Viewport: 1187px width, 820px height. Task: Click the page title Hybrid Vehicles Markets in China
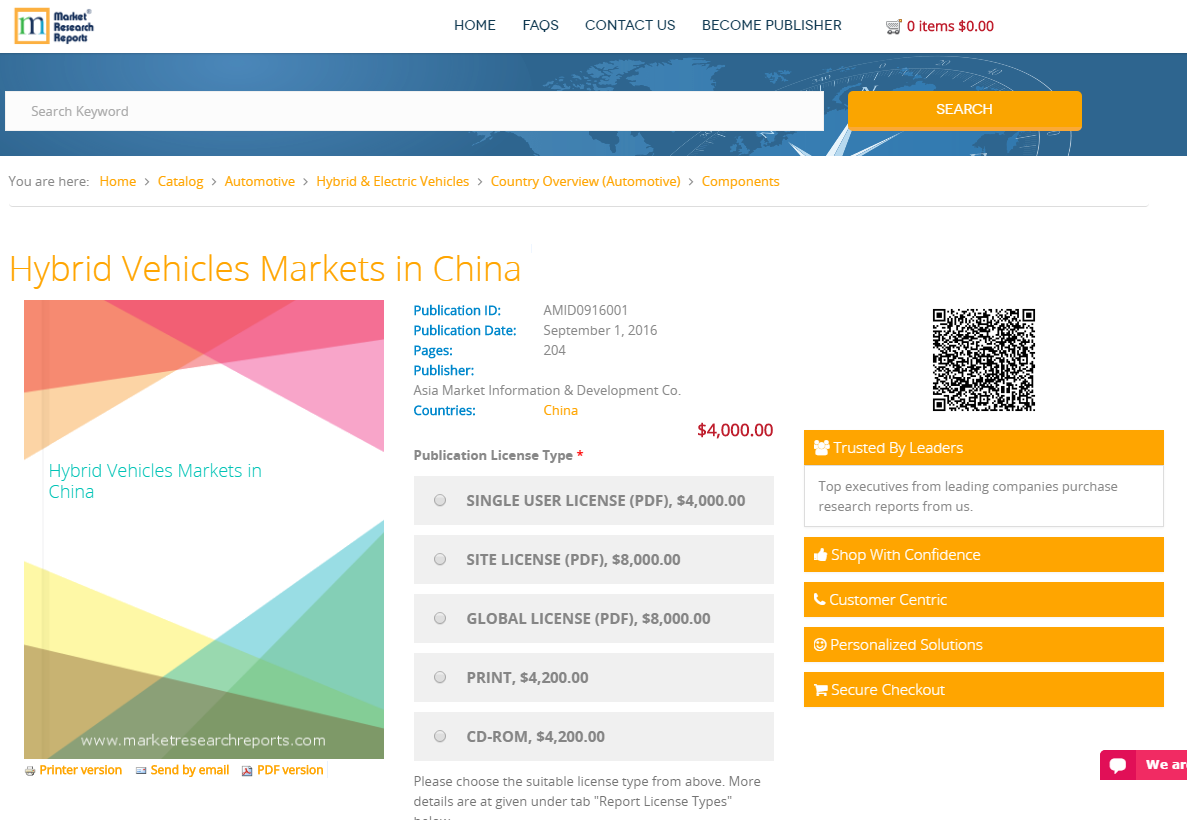265,269
